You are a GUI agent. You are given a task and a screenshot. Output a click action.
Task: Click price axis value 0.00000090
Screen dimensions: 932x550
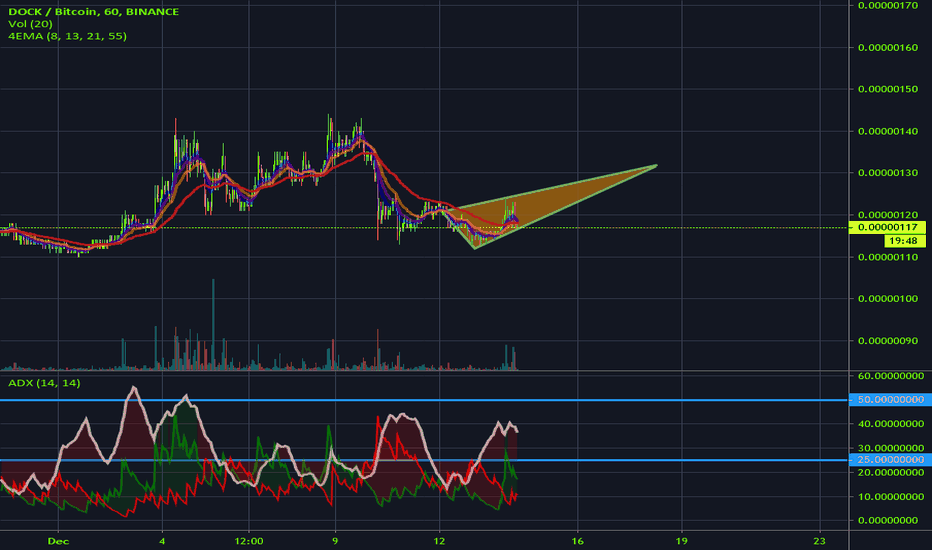tap(888, 341)
